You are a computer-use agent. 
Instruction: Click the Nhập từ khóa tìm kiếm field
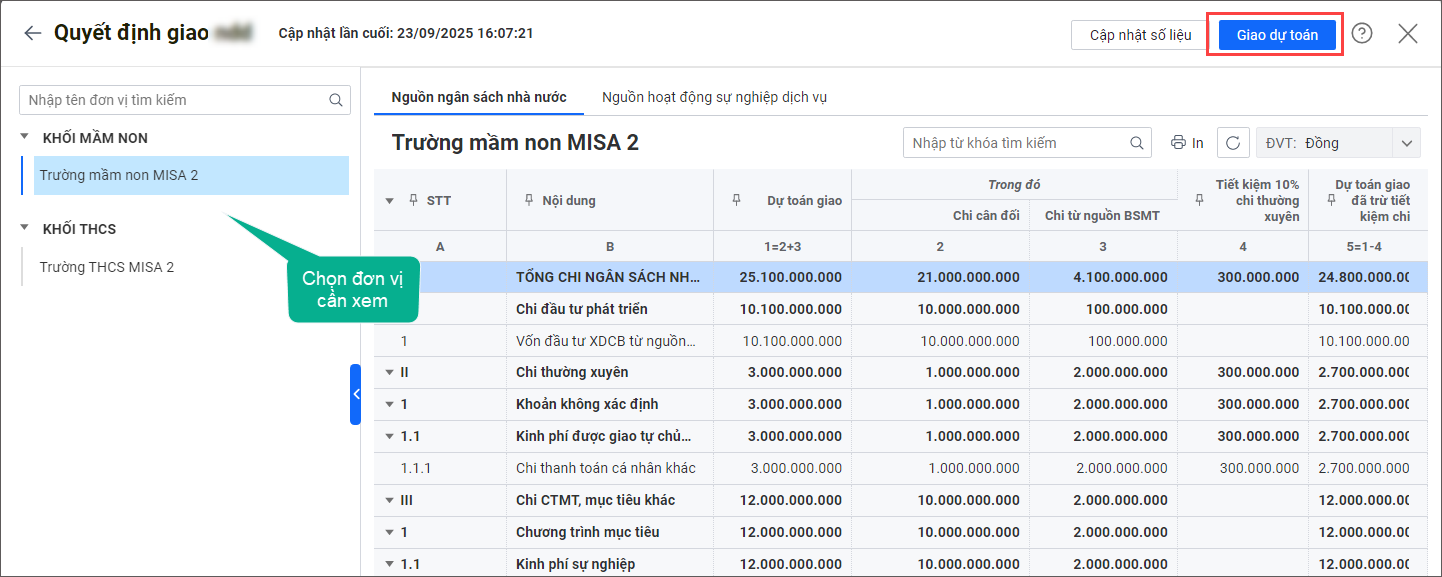pos(1015,143)
